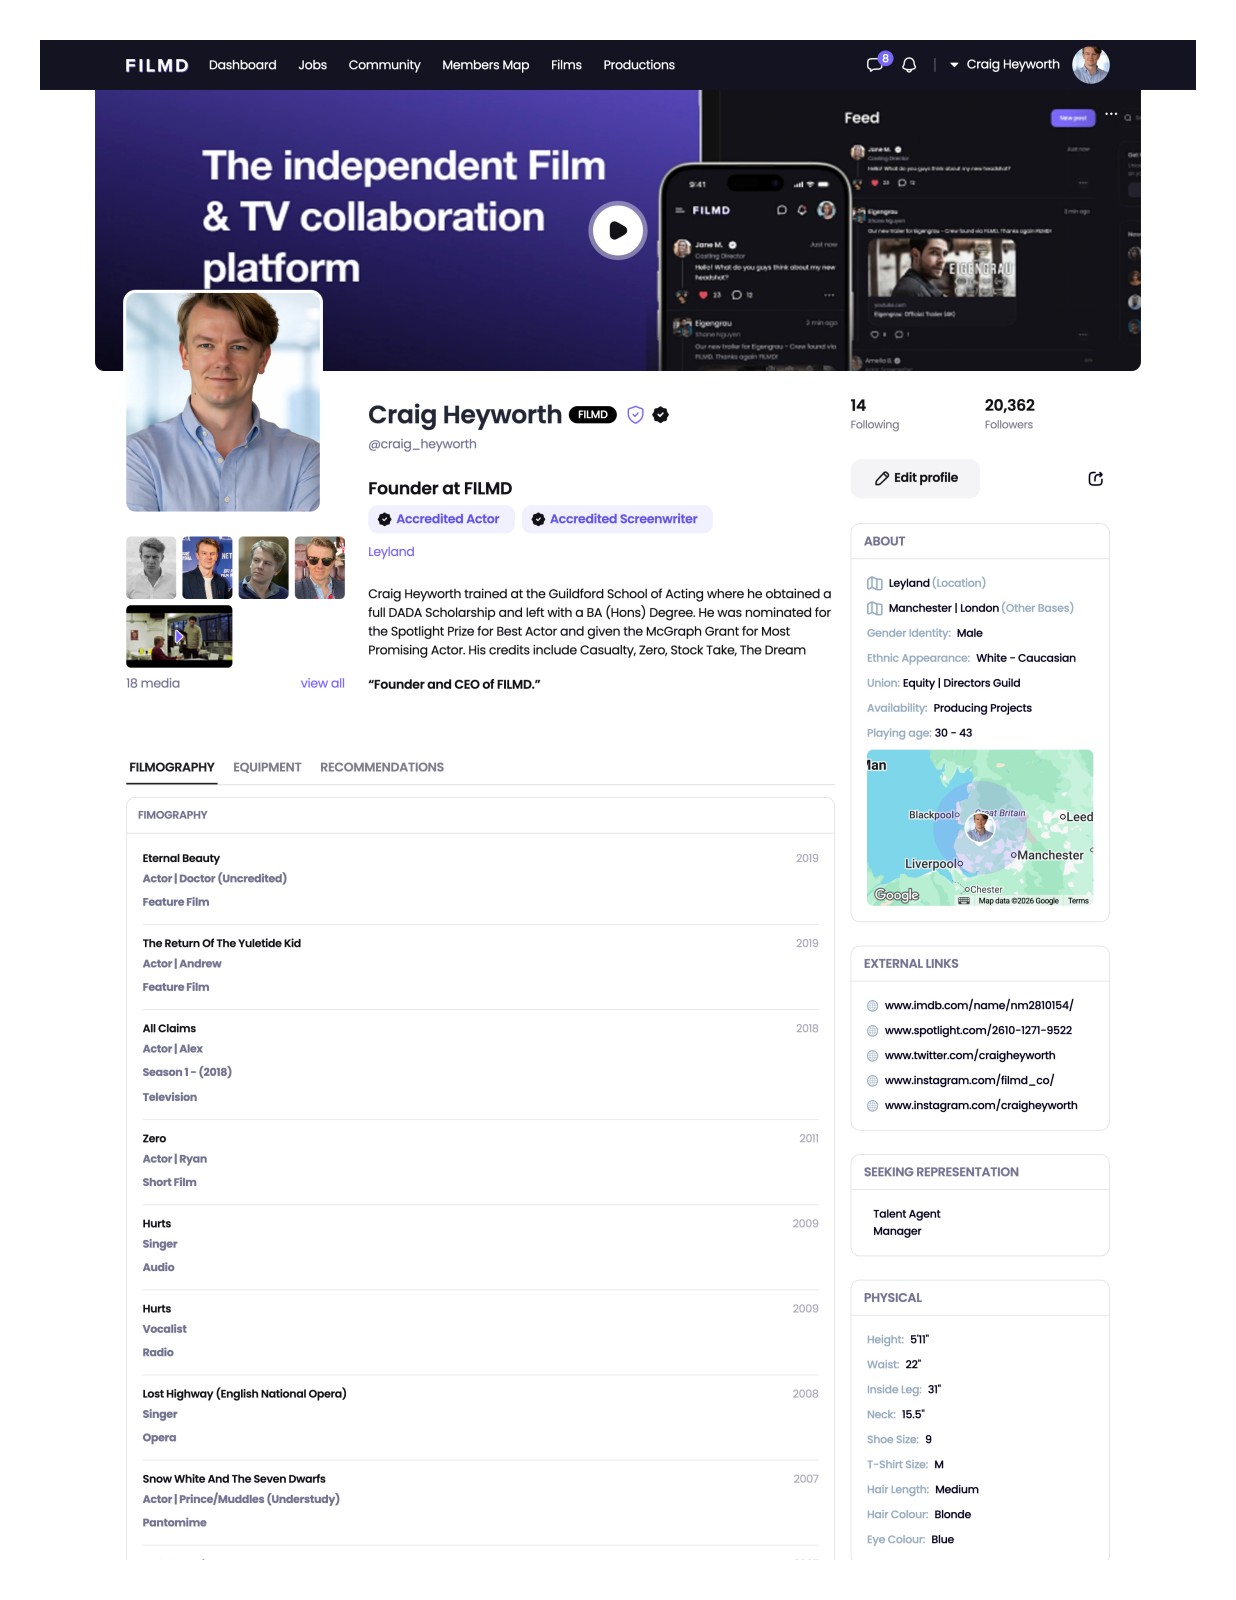
Task: Click the FILMD logo in navbar
Action: point(157,65)
